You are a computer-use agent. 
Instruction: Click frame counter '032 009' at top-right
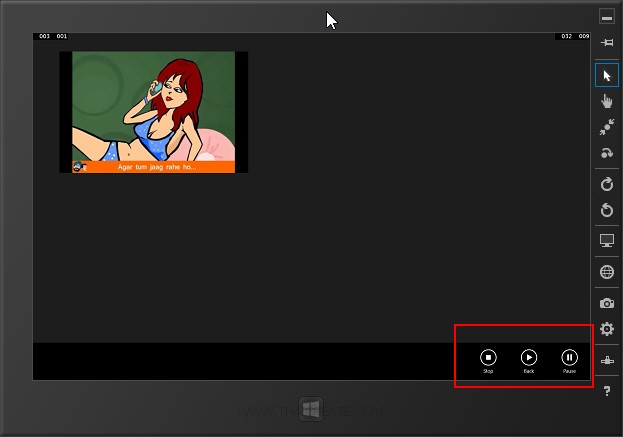pos(575,36)
